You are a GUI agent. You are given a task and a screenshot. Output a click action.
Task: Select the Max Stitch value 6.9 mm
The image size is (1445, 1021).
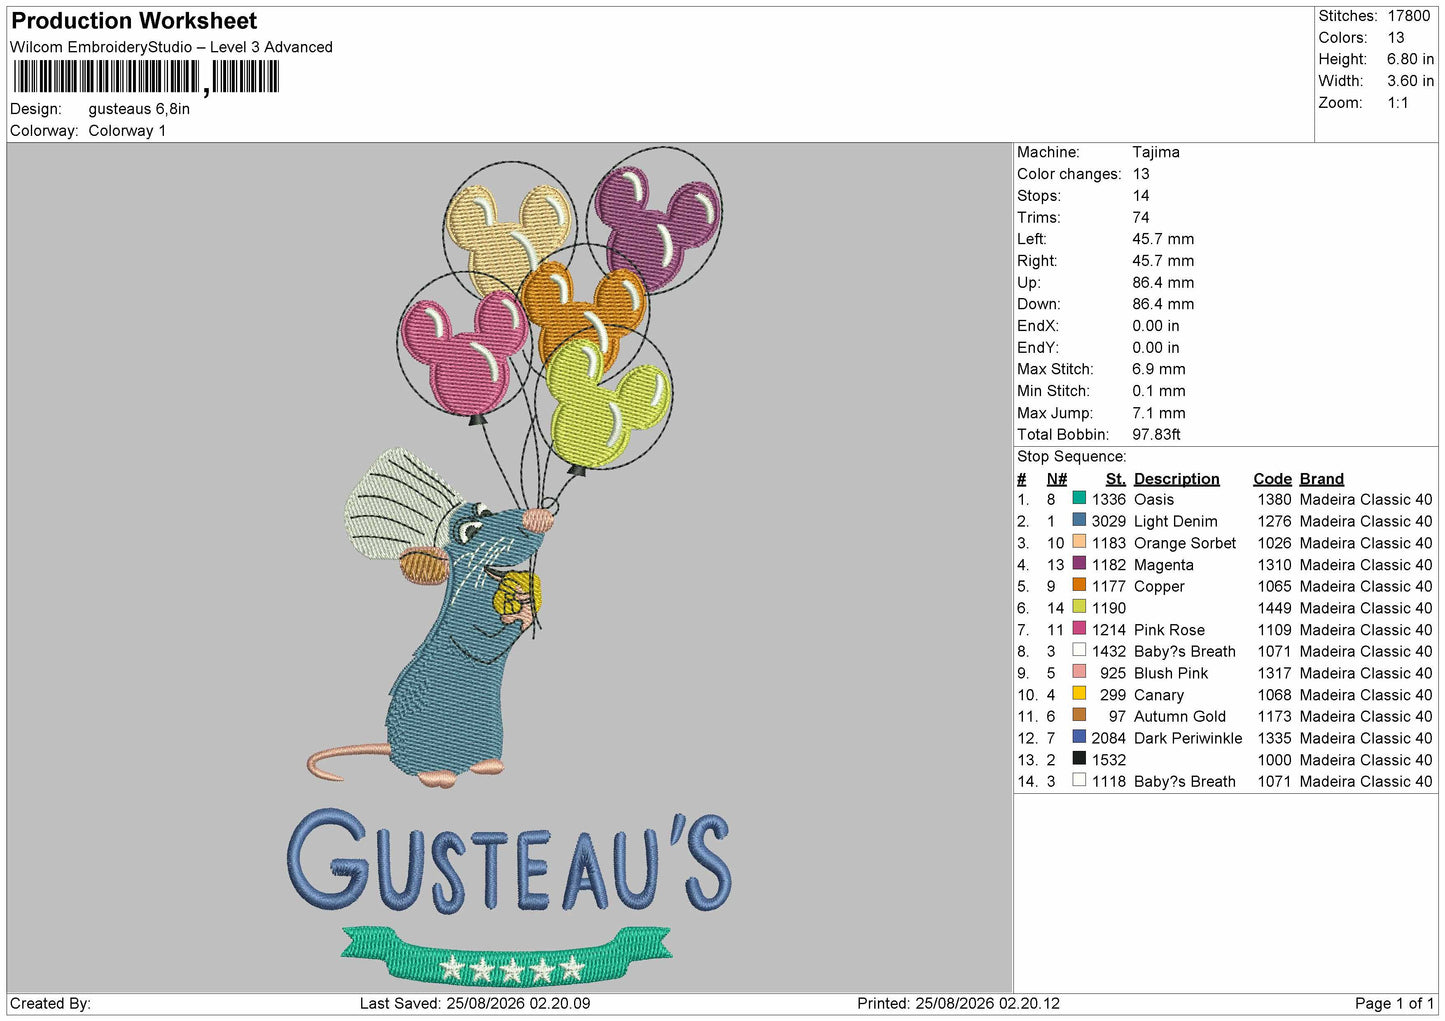1159,369
